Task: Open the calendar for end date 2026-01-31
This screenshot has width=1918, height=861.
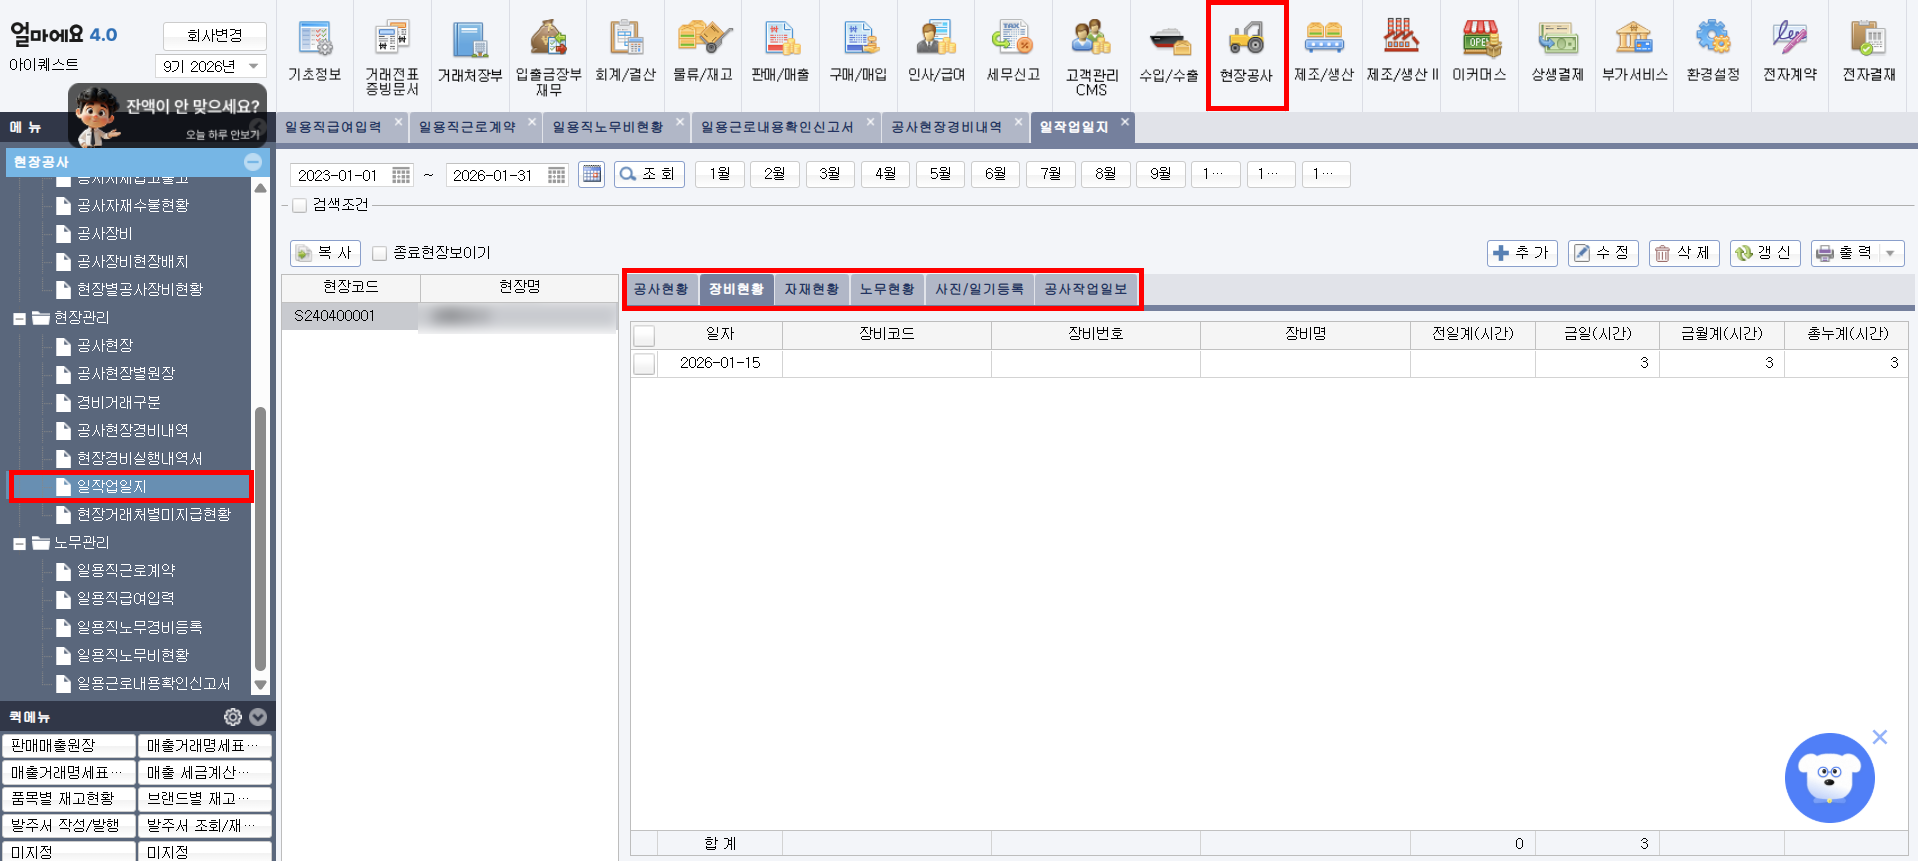Action: (x=556, y=175)
